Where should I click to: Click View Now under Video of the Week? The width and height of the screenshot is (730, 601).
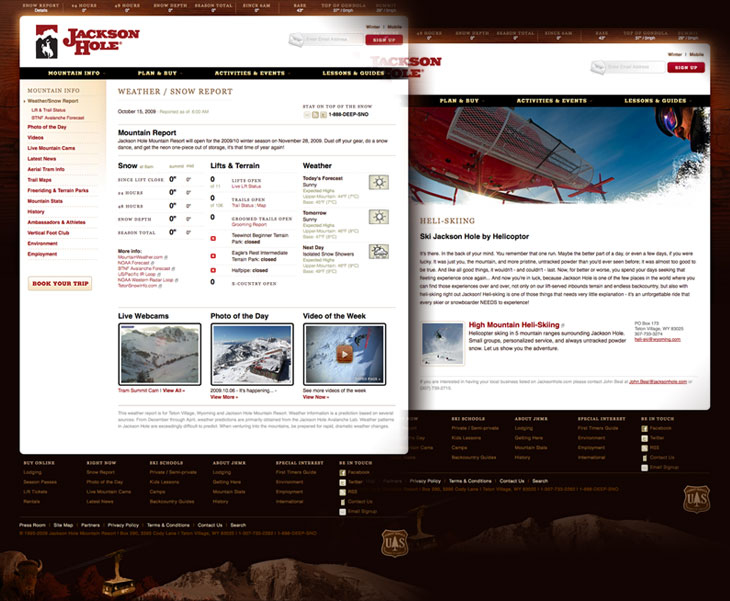(315, 397)
